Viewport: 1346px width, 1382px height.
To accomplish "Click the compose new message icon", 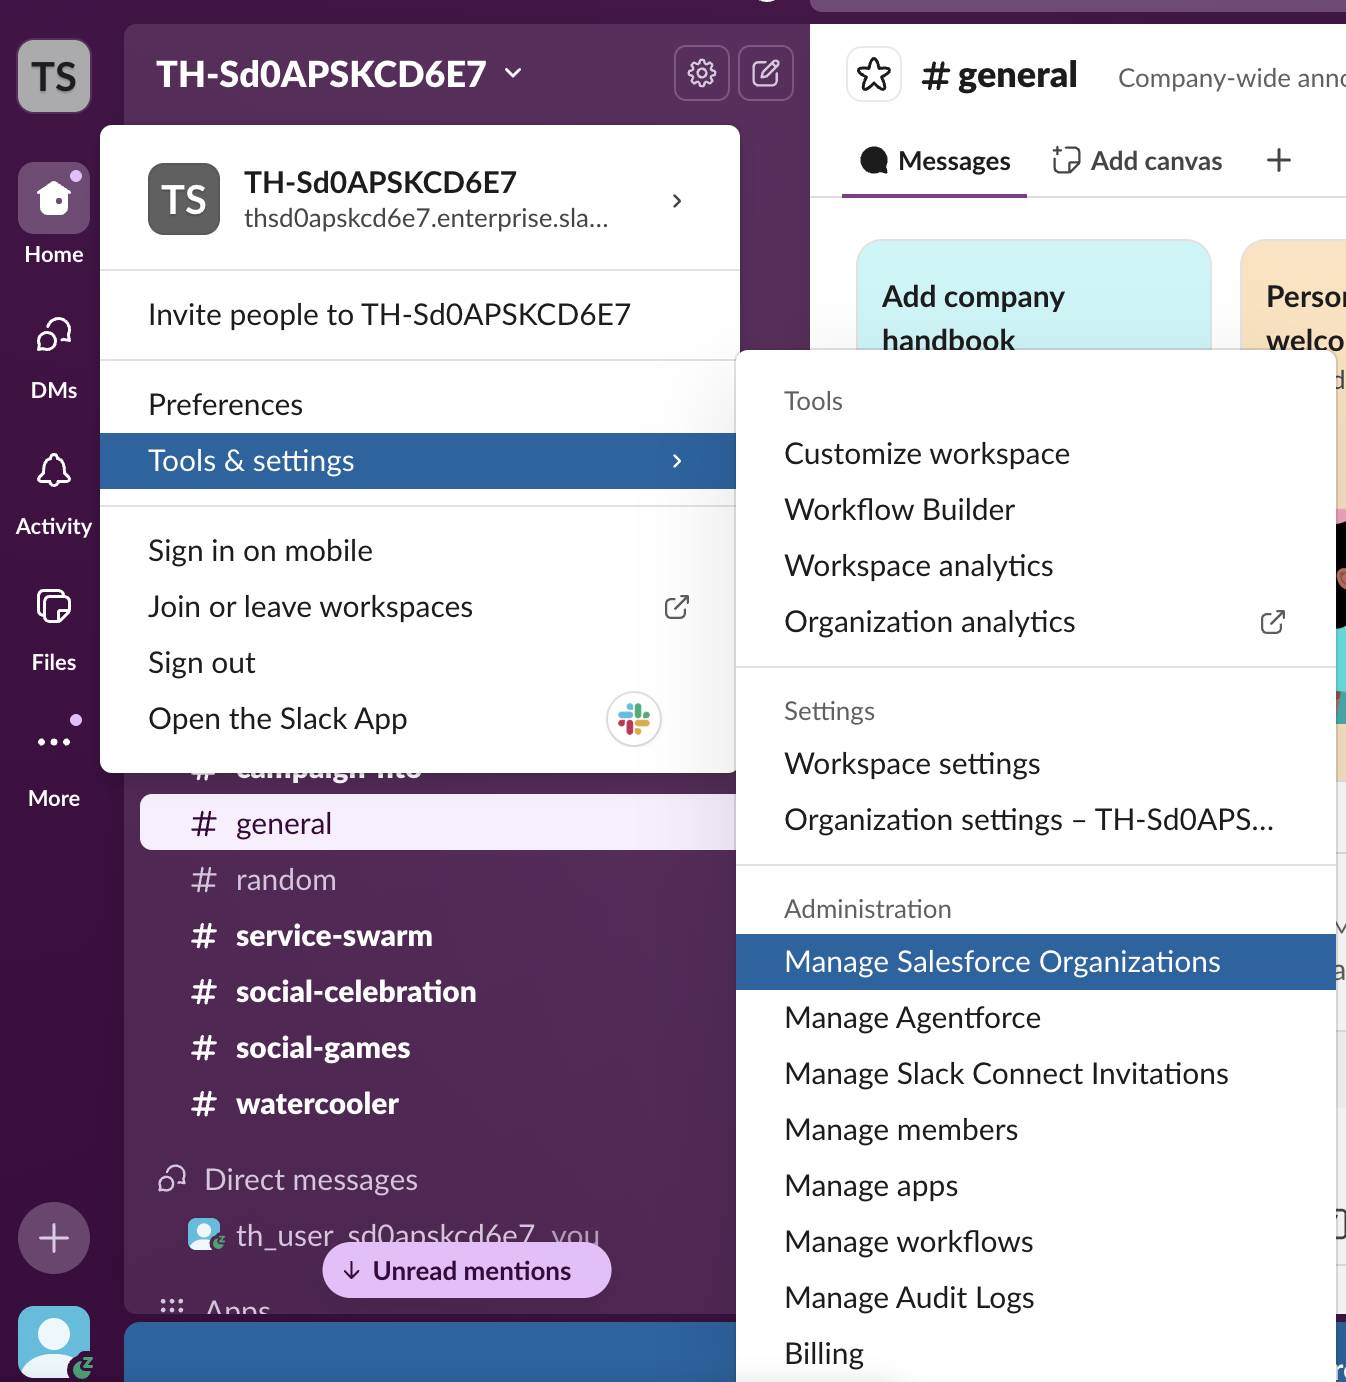I will tap(766, 73).
